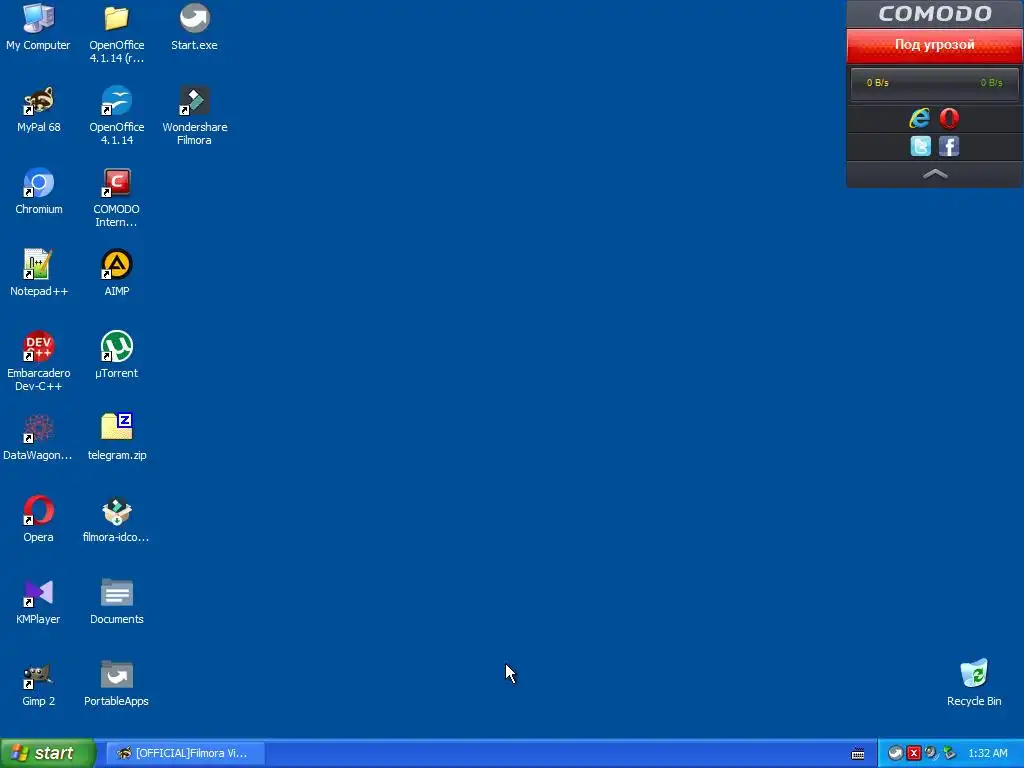Select the Start.exe desktop icon
The image size is (1024, 768).
[194, 27]
